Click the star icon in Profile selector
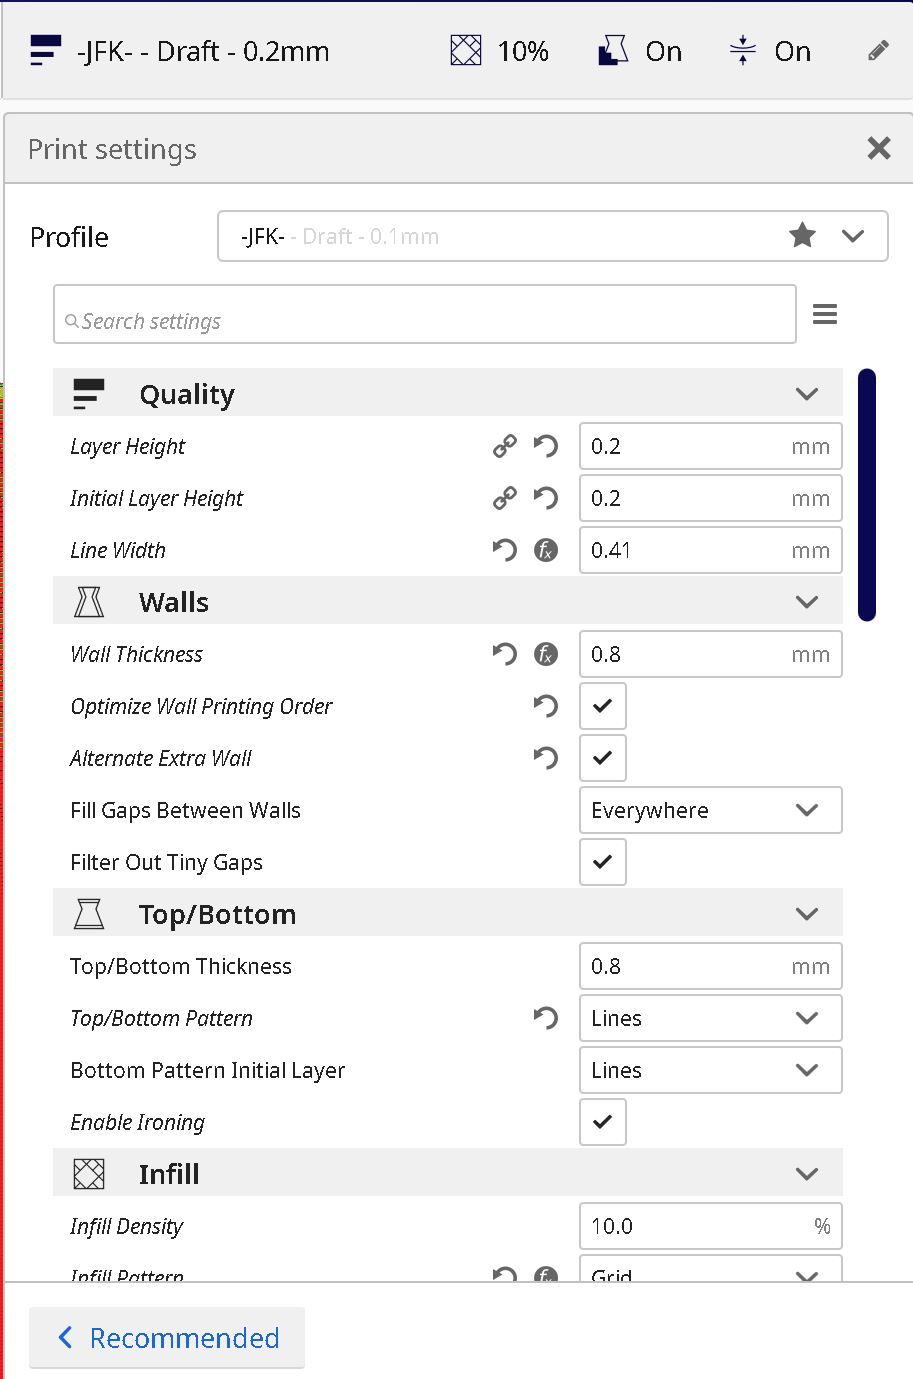The image size is (913, 1379). point(802,236)
